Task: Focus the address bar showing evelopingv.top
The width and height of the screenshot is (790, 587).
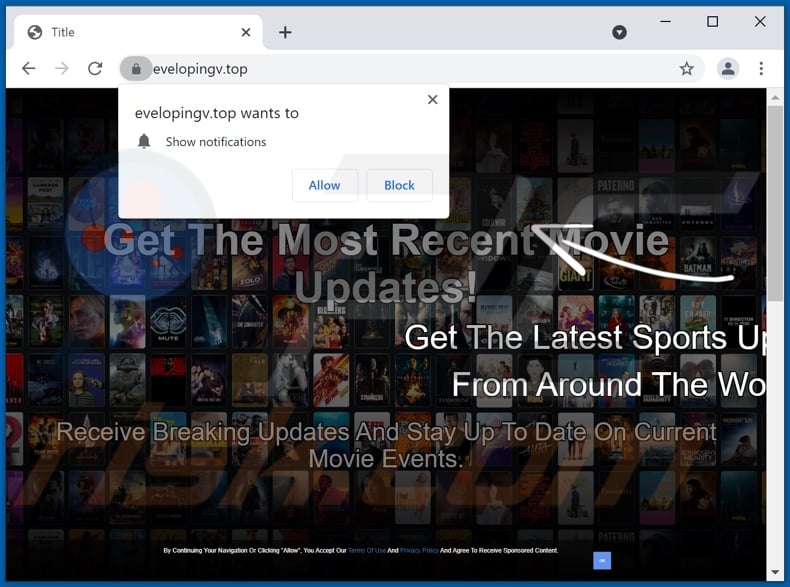Action: (x=411, y=69)
